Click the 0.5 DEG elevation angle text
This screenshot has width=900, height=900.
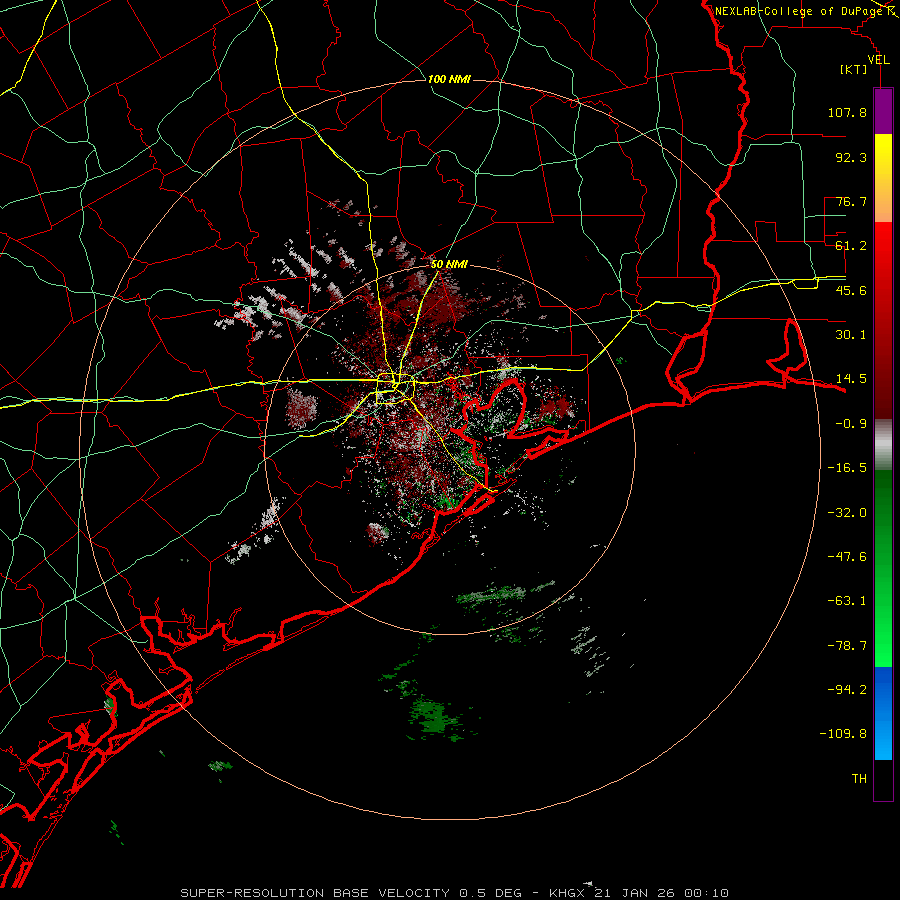pyautogui.click(x=491, y=893)
